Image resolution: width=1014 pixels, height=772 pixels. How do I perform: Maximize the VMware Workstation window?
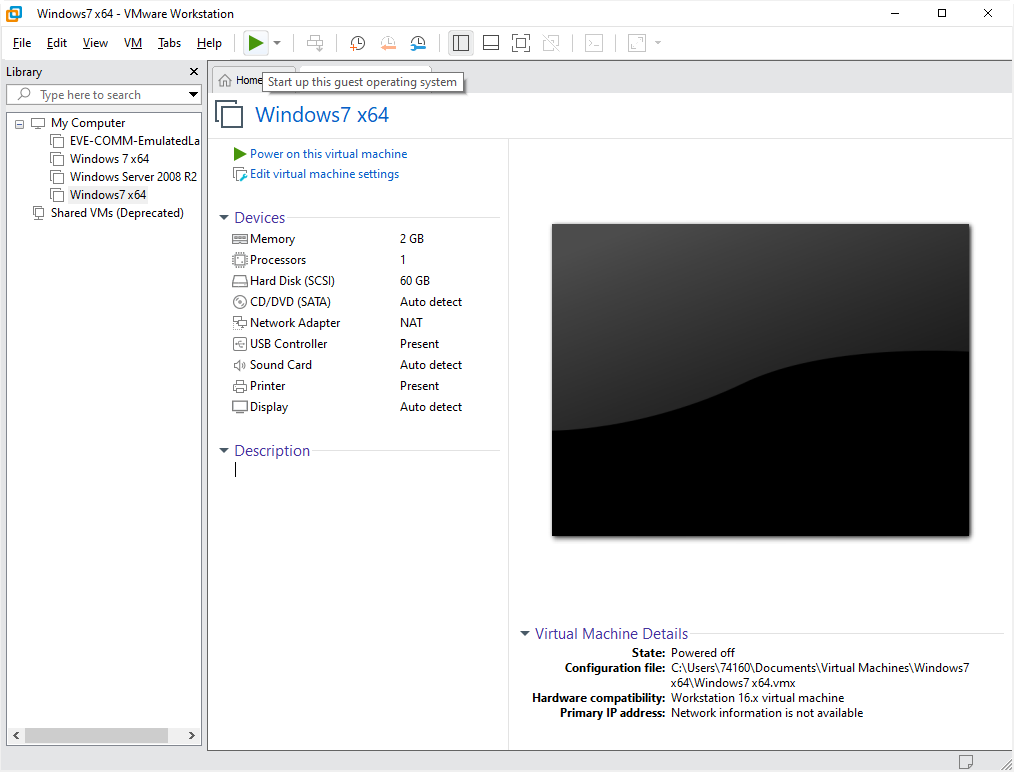(942, 14)
